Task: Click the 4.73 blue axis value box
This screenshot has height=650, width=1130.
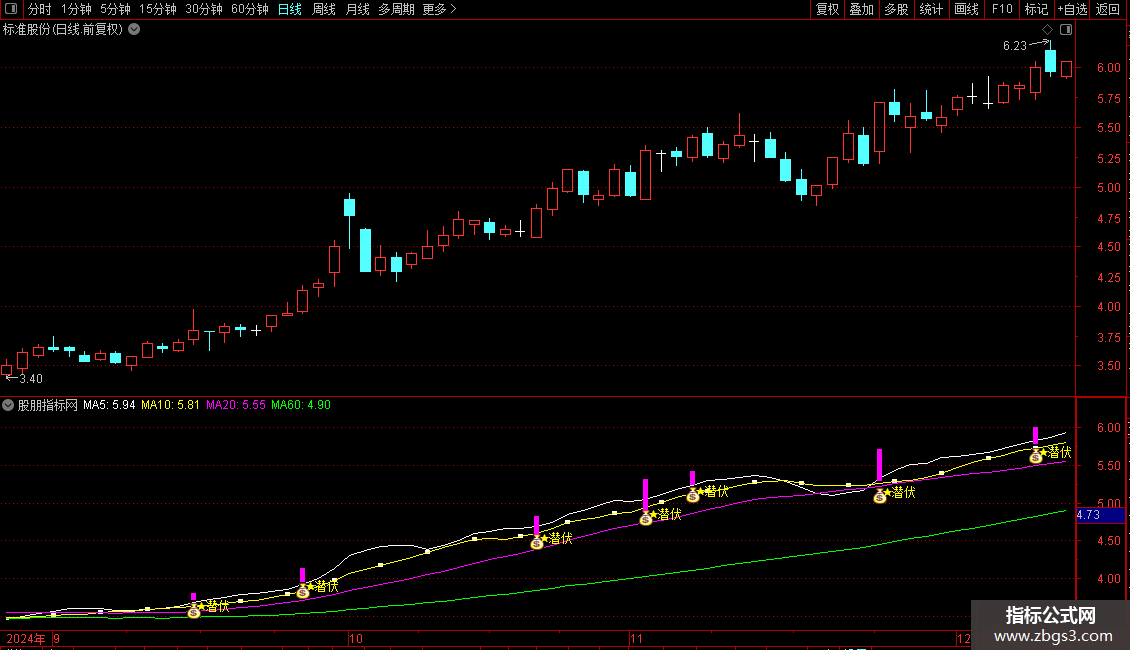Action: click(1100, 515)
